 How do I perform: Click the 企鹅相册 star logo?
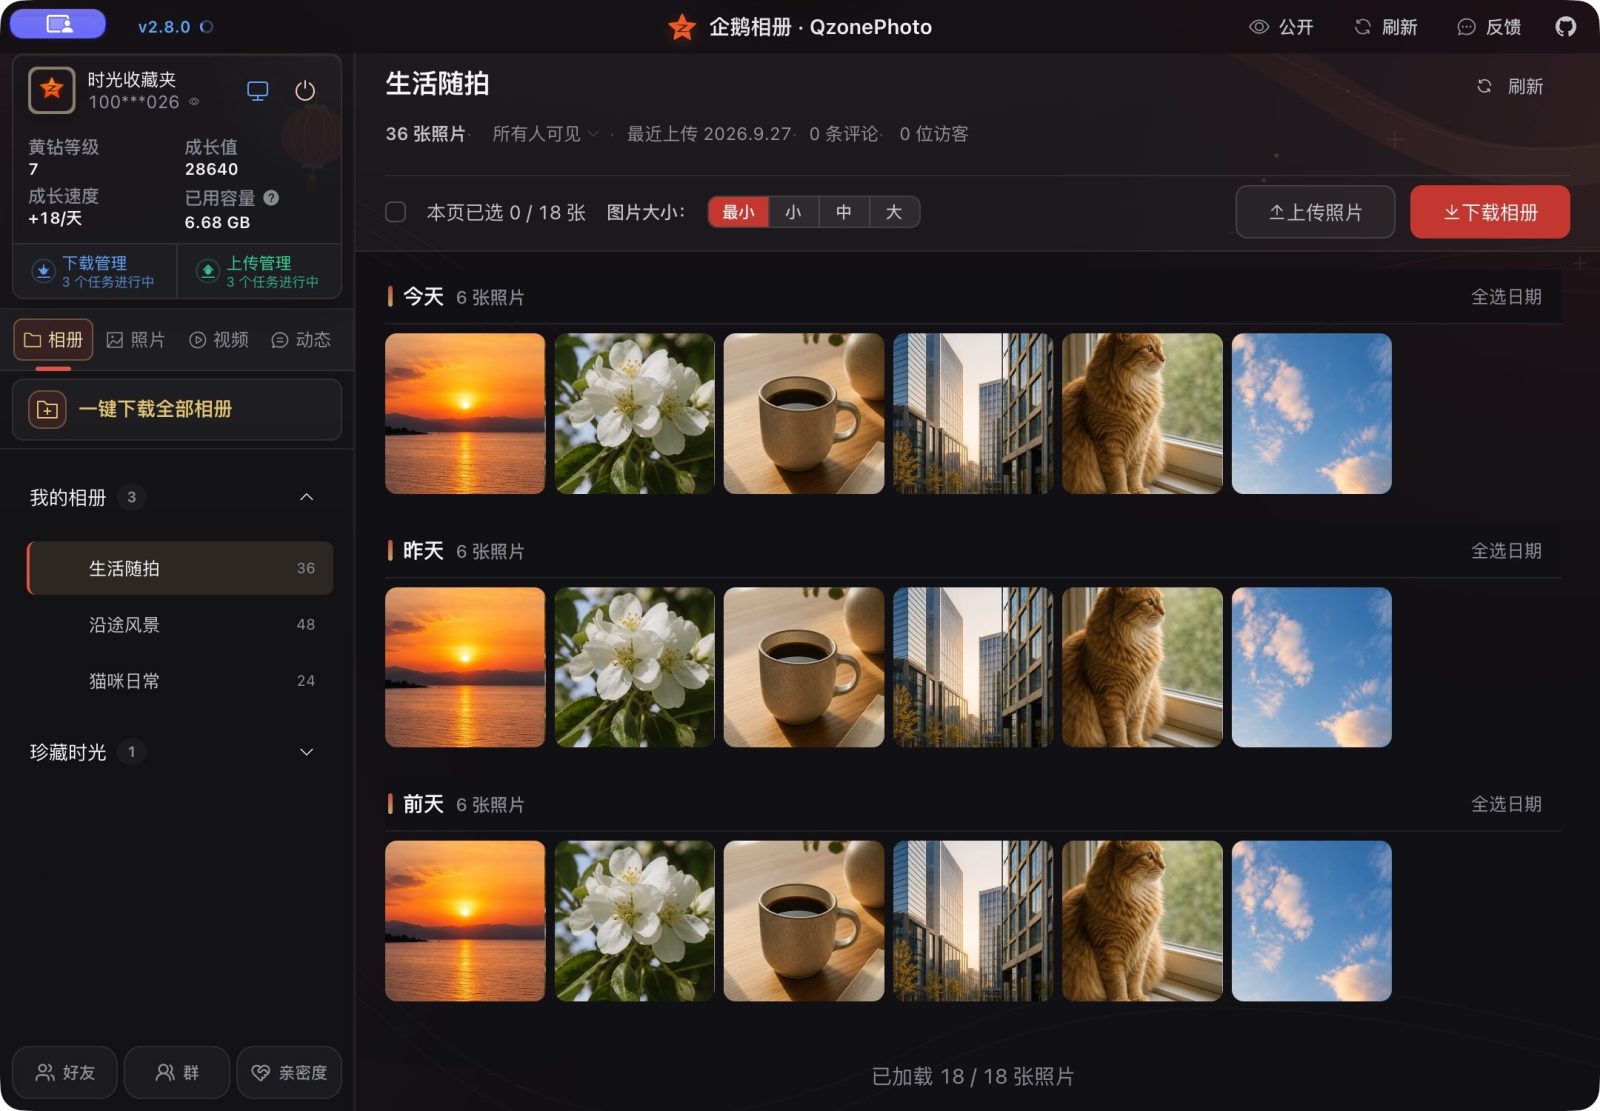tap(682, 27)
